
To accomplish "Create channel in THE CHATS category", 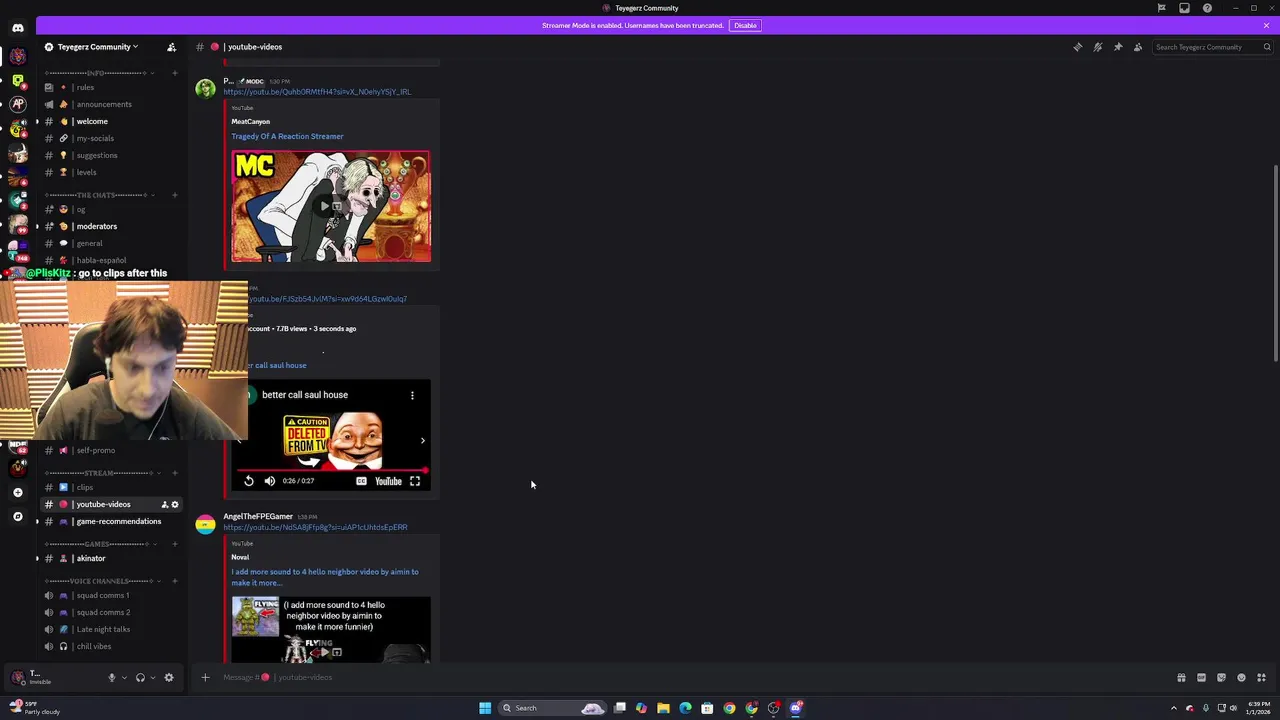I will [x=175, y=195].
